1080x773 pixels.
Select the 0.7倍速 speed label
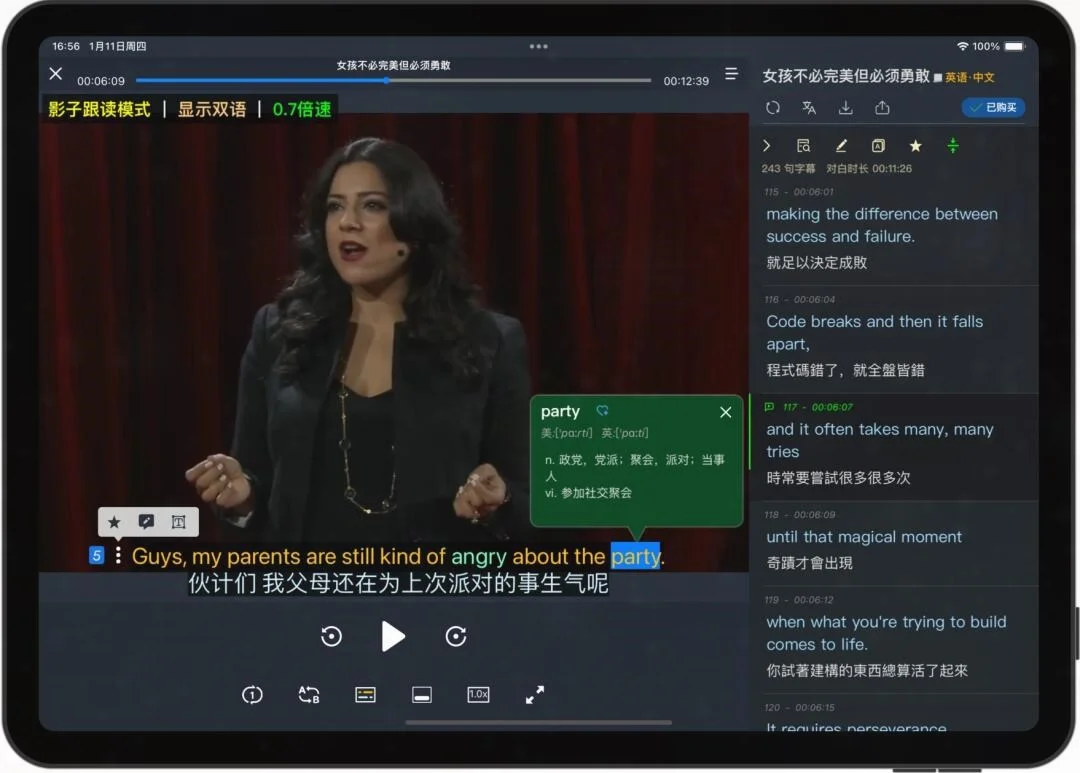pos(302,109)
